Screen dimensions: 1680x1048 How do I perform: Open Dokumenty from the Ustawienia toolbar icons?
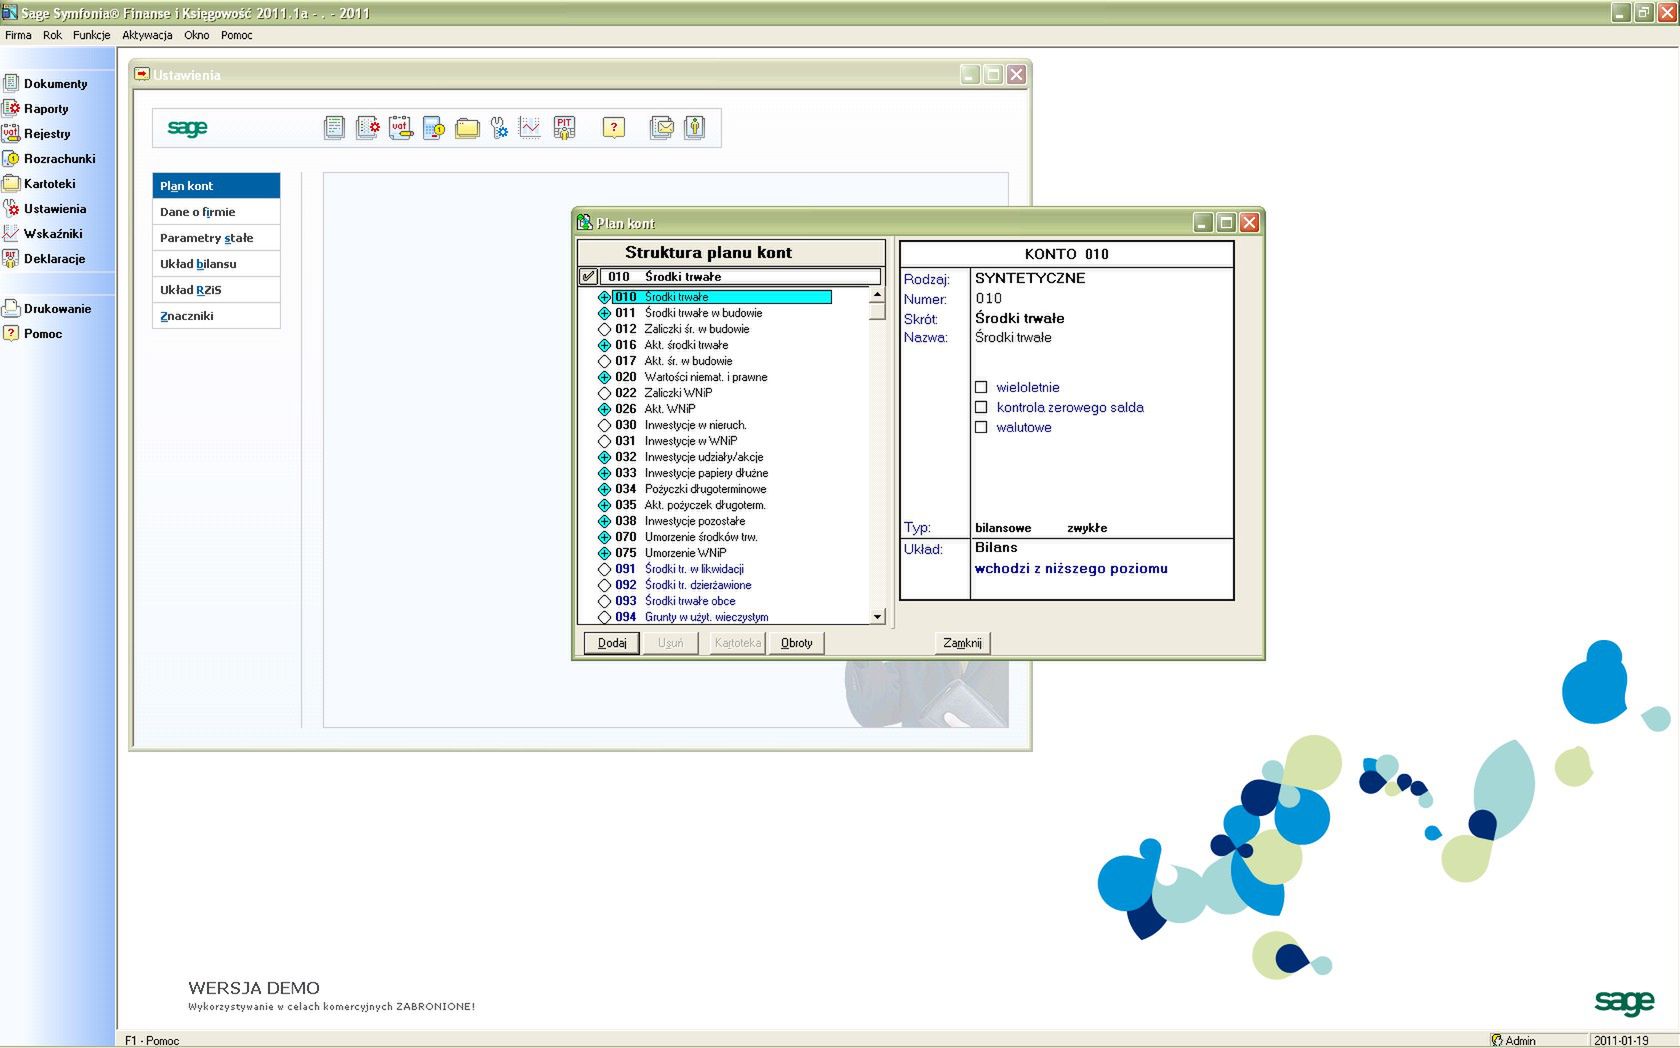[334, 128]
